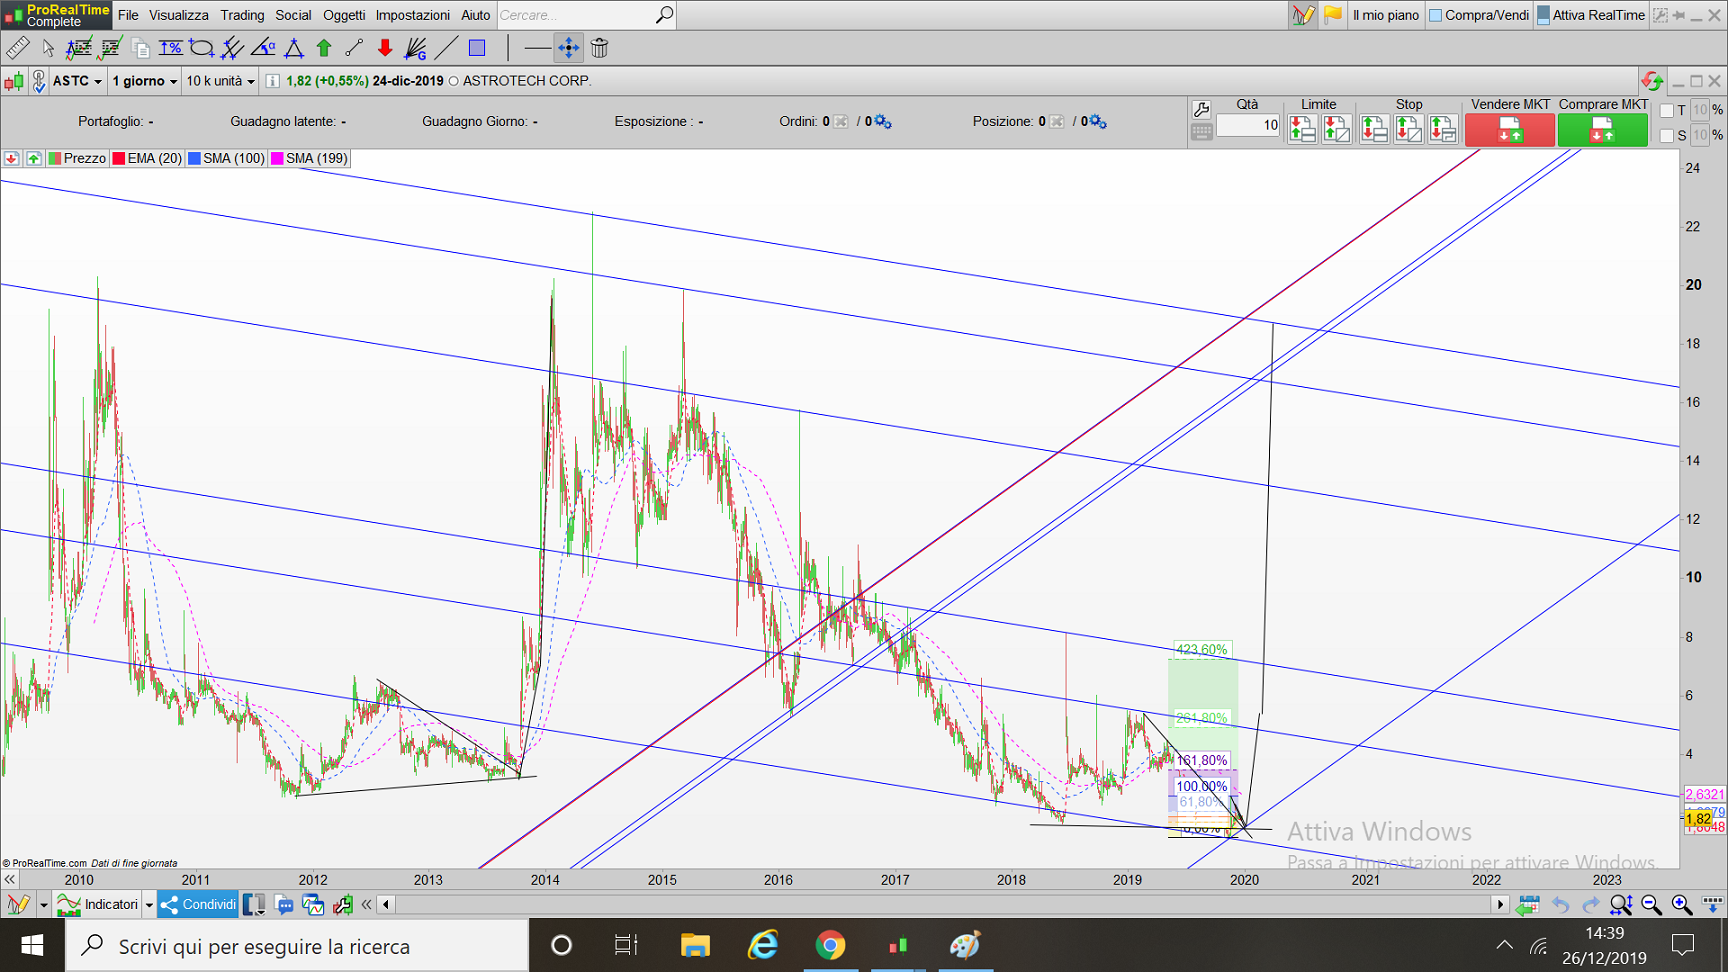The width and height of the screenshot is (1728, 972).
Task: Toggle the S percentage checkbox
Action: [1666, 136]
